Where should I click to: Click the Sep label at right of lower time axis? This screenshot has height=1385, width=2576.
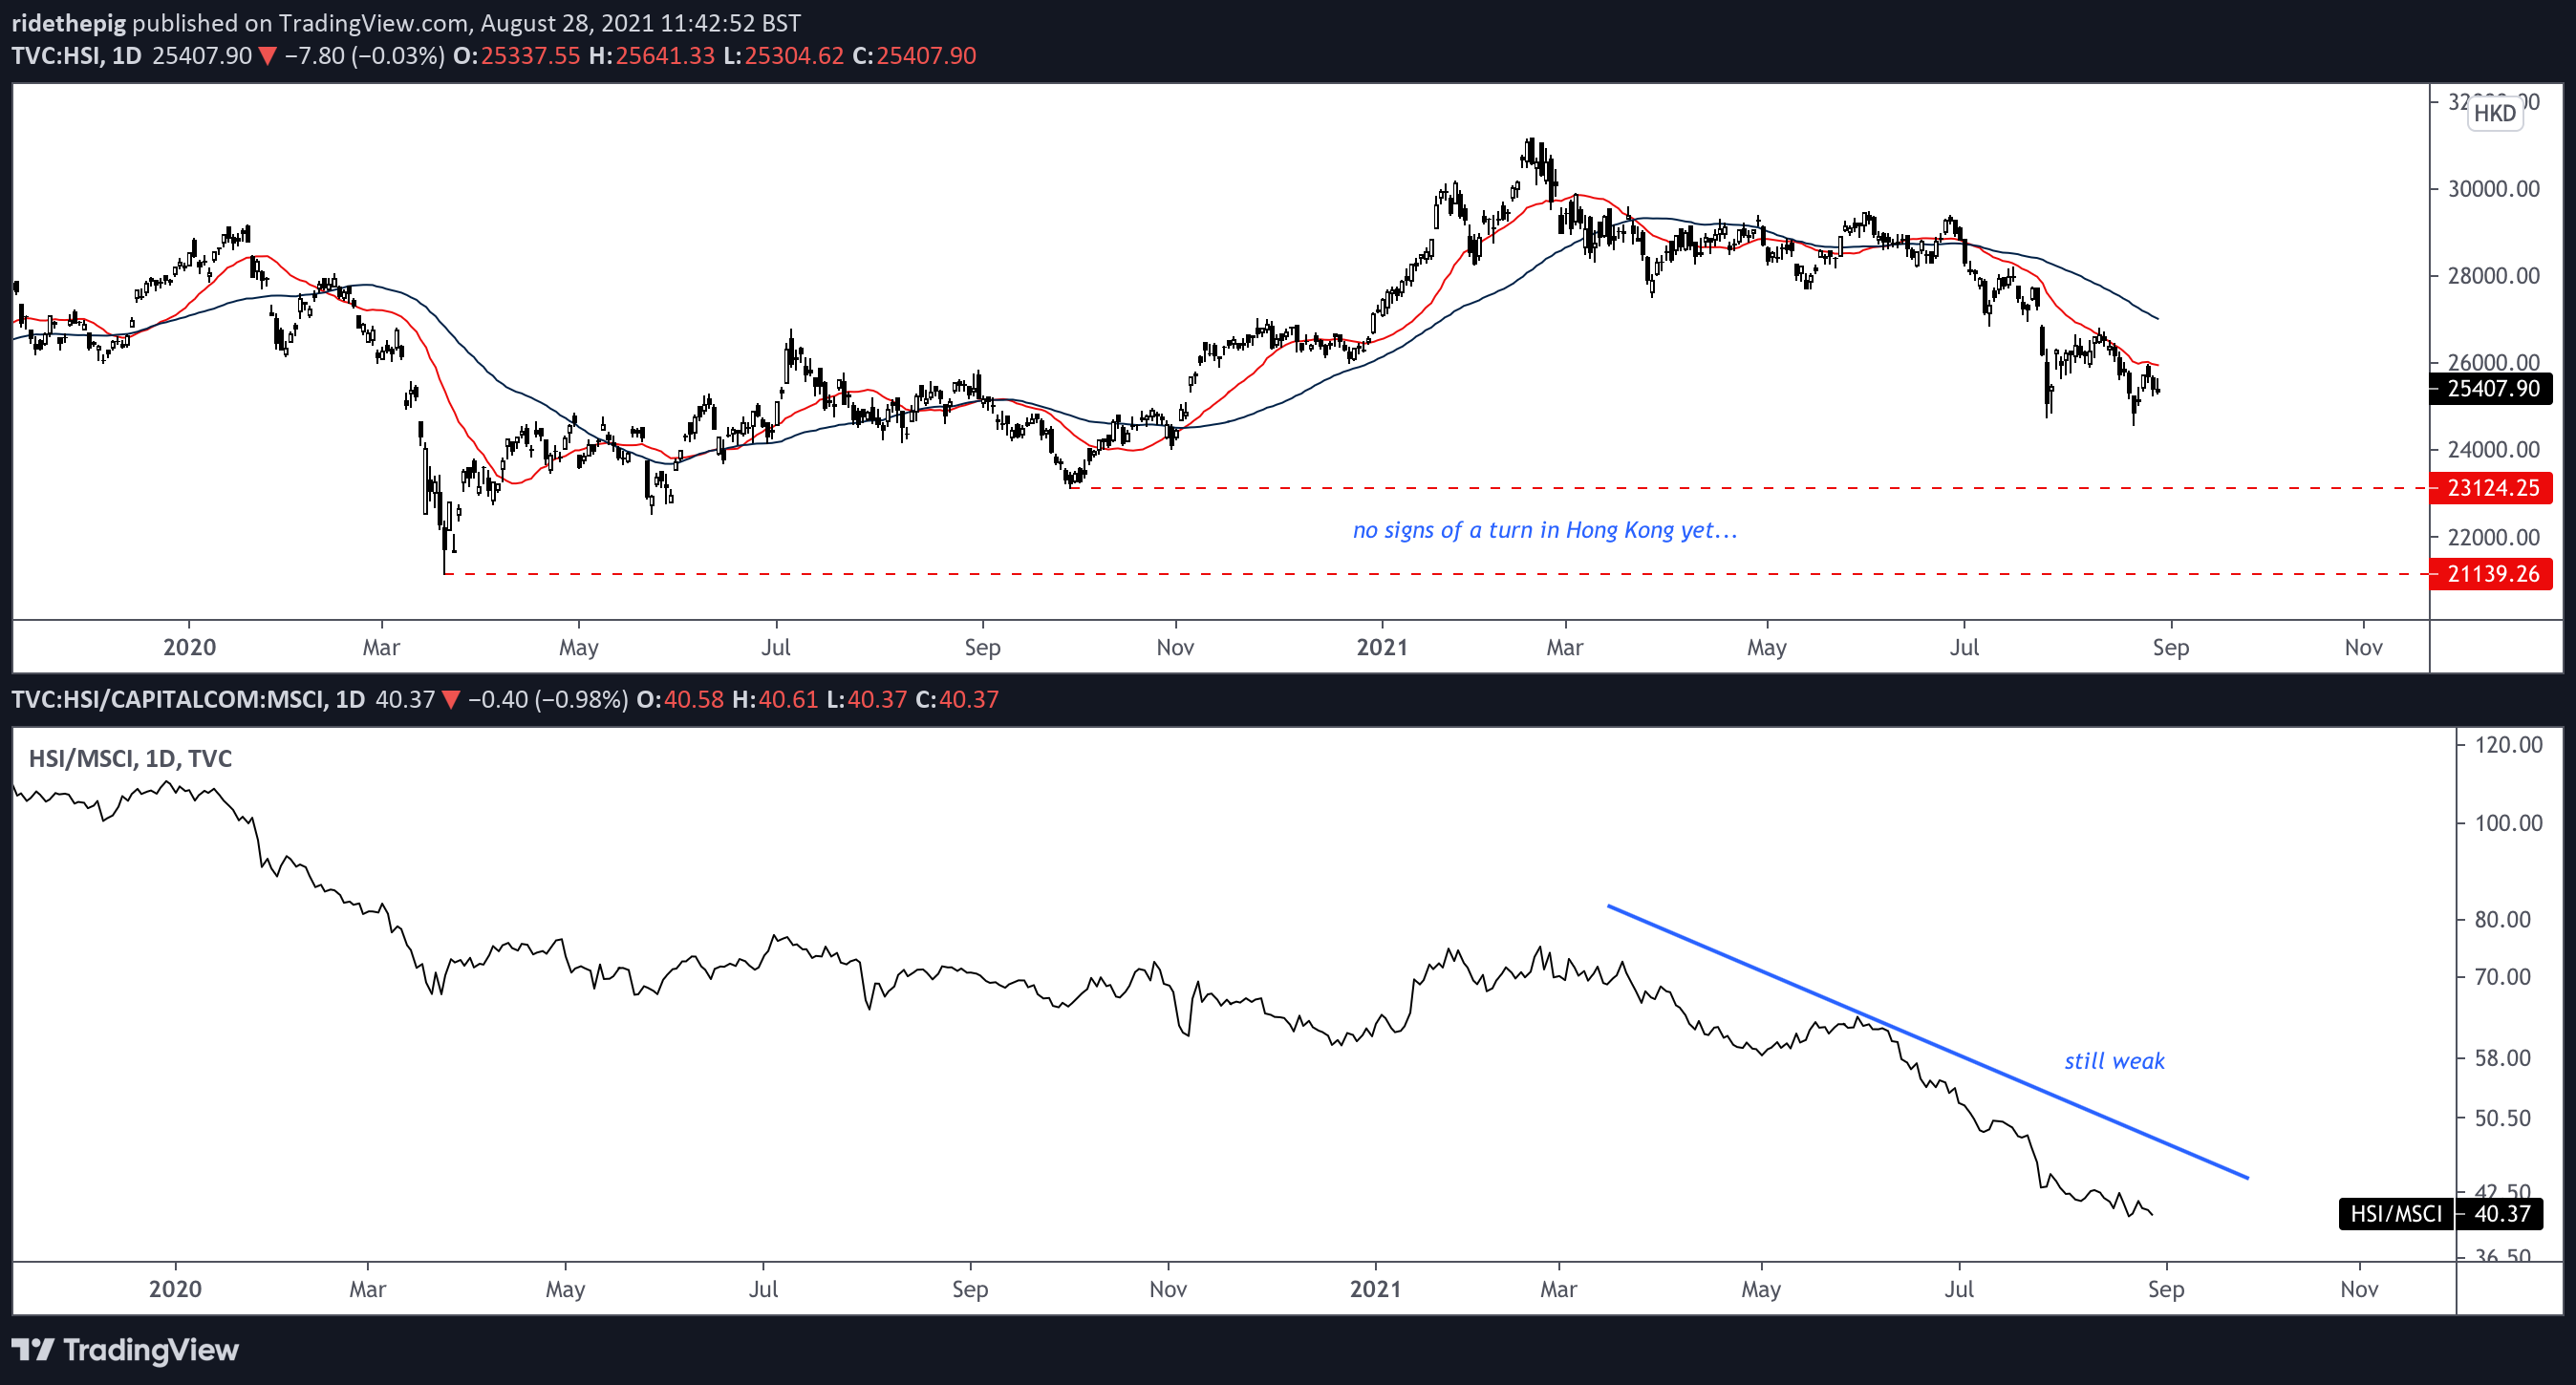coord(2166,1290)
